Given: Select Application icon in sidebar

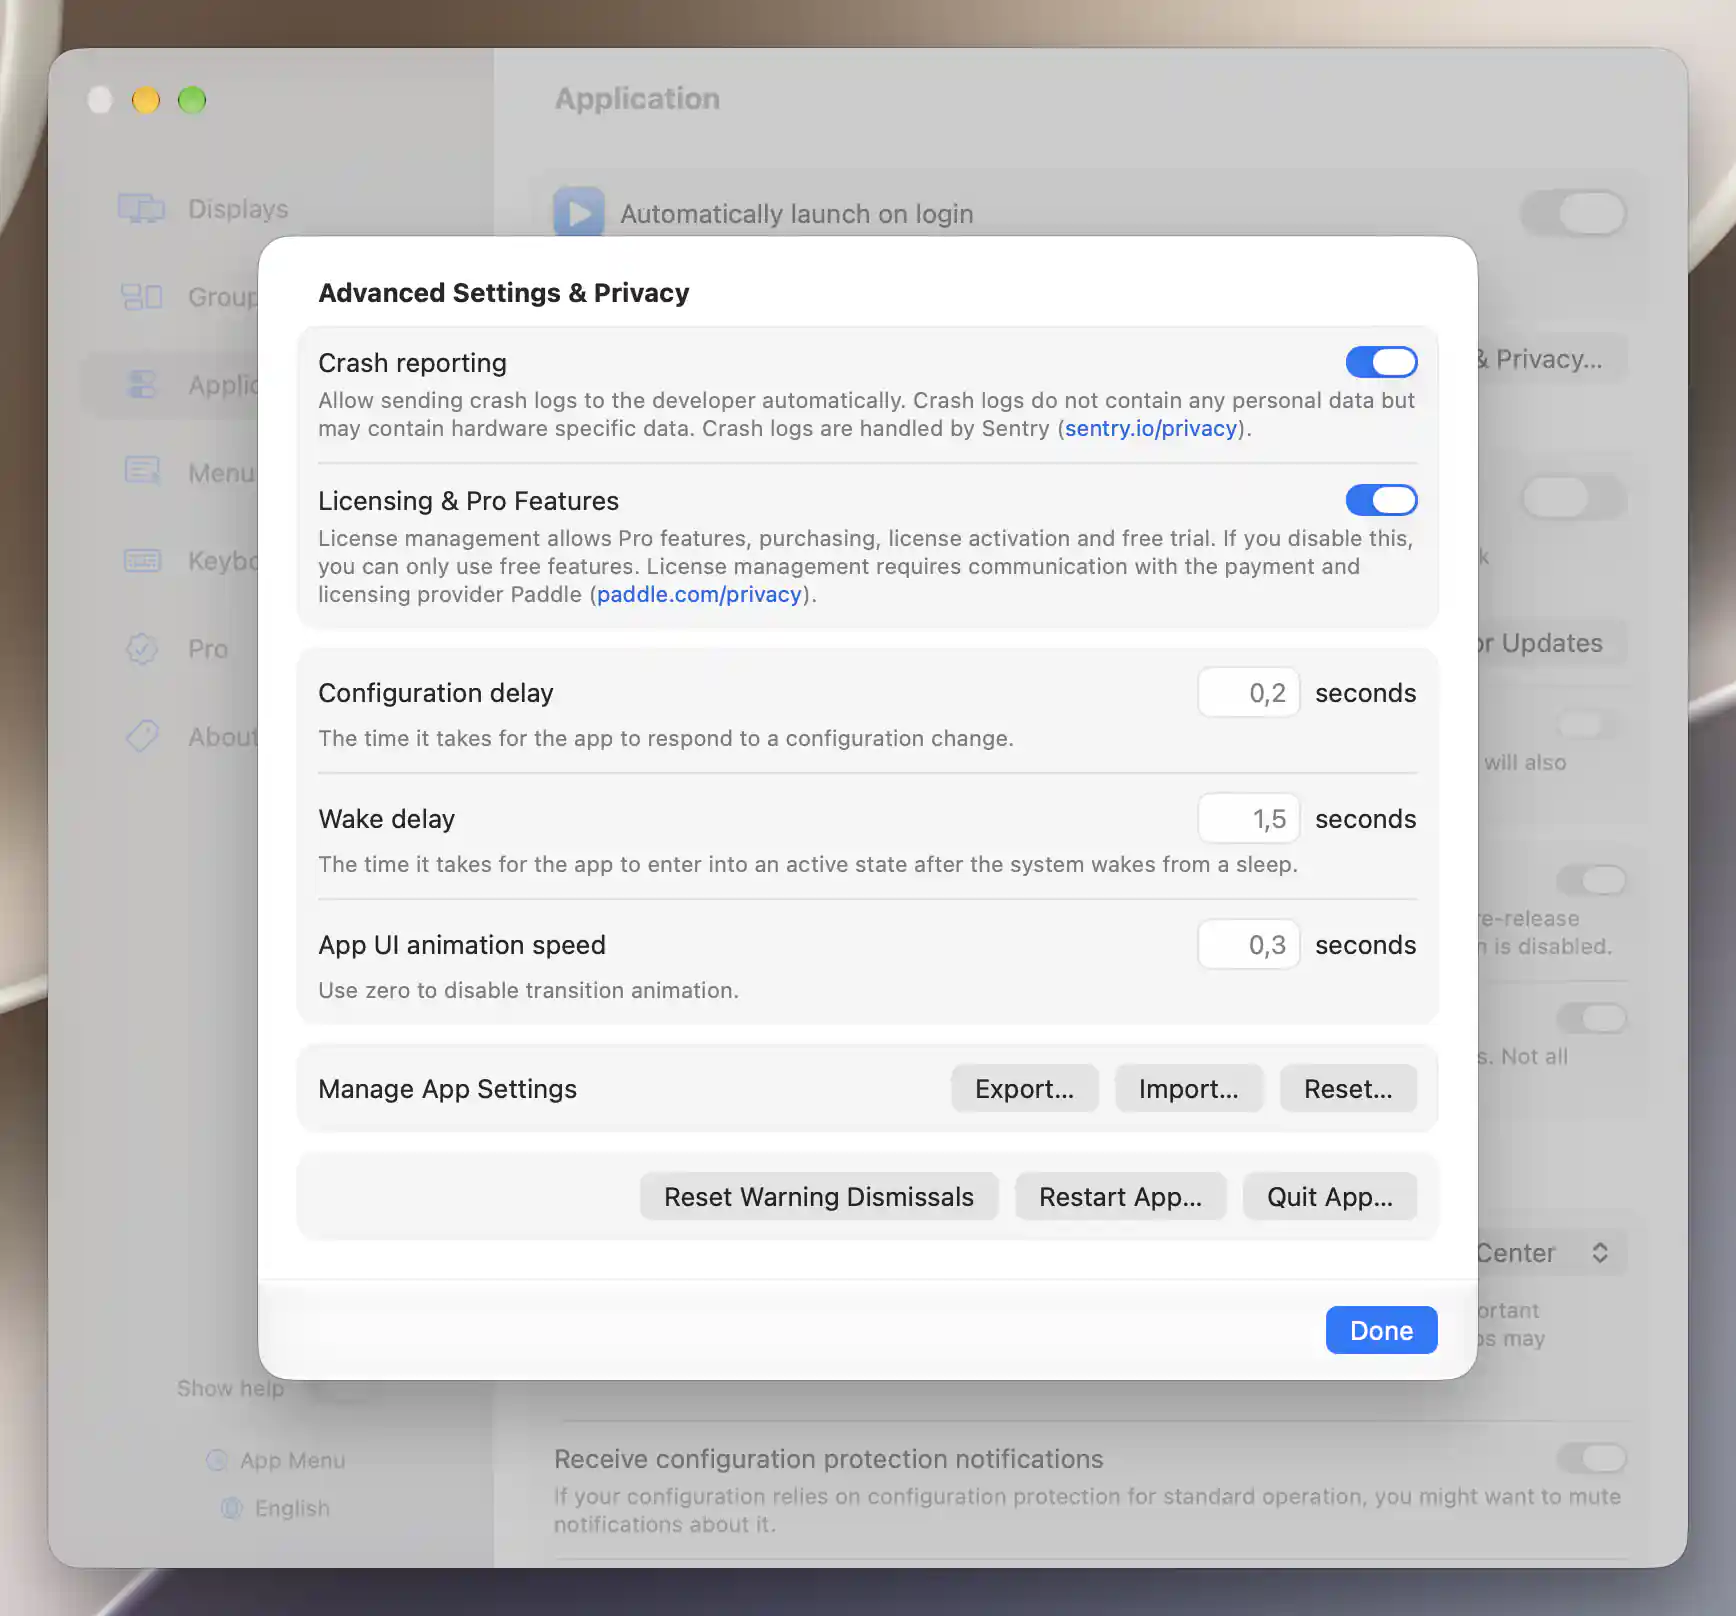Looking at the screenshot, I should (142, 384).
